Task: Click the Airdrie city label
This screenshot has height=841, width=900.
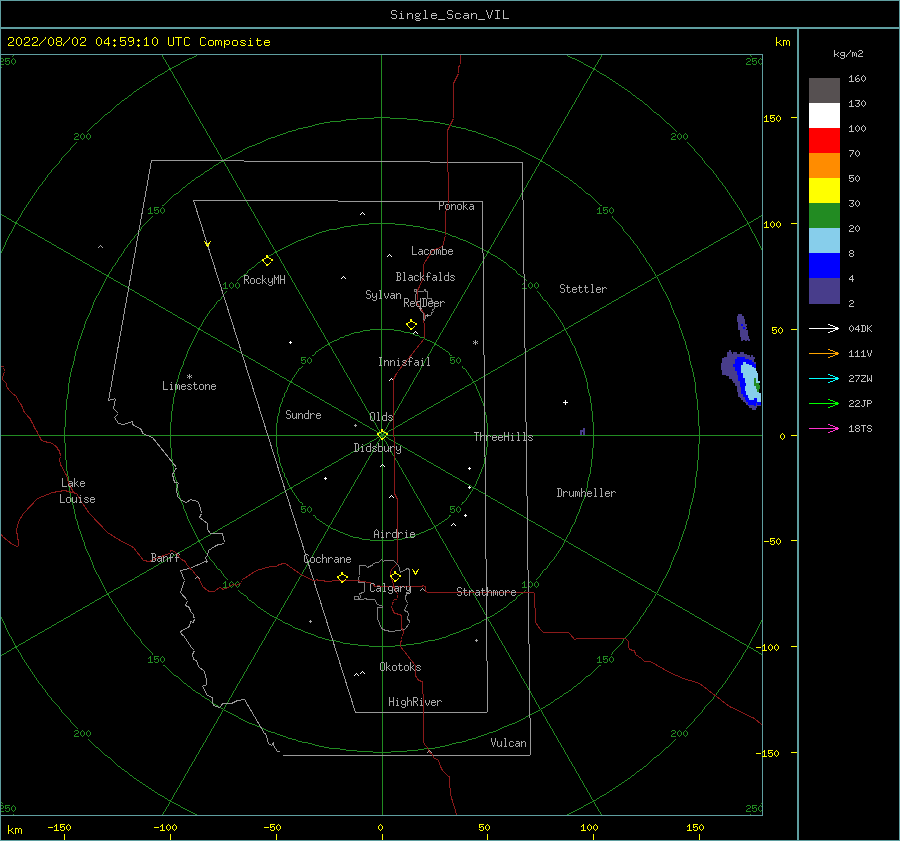Action: 394,534
